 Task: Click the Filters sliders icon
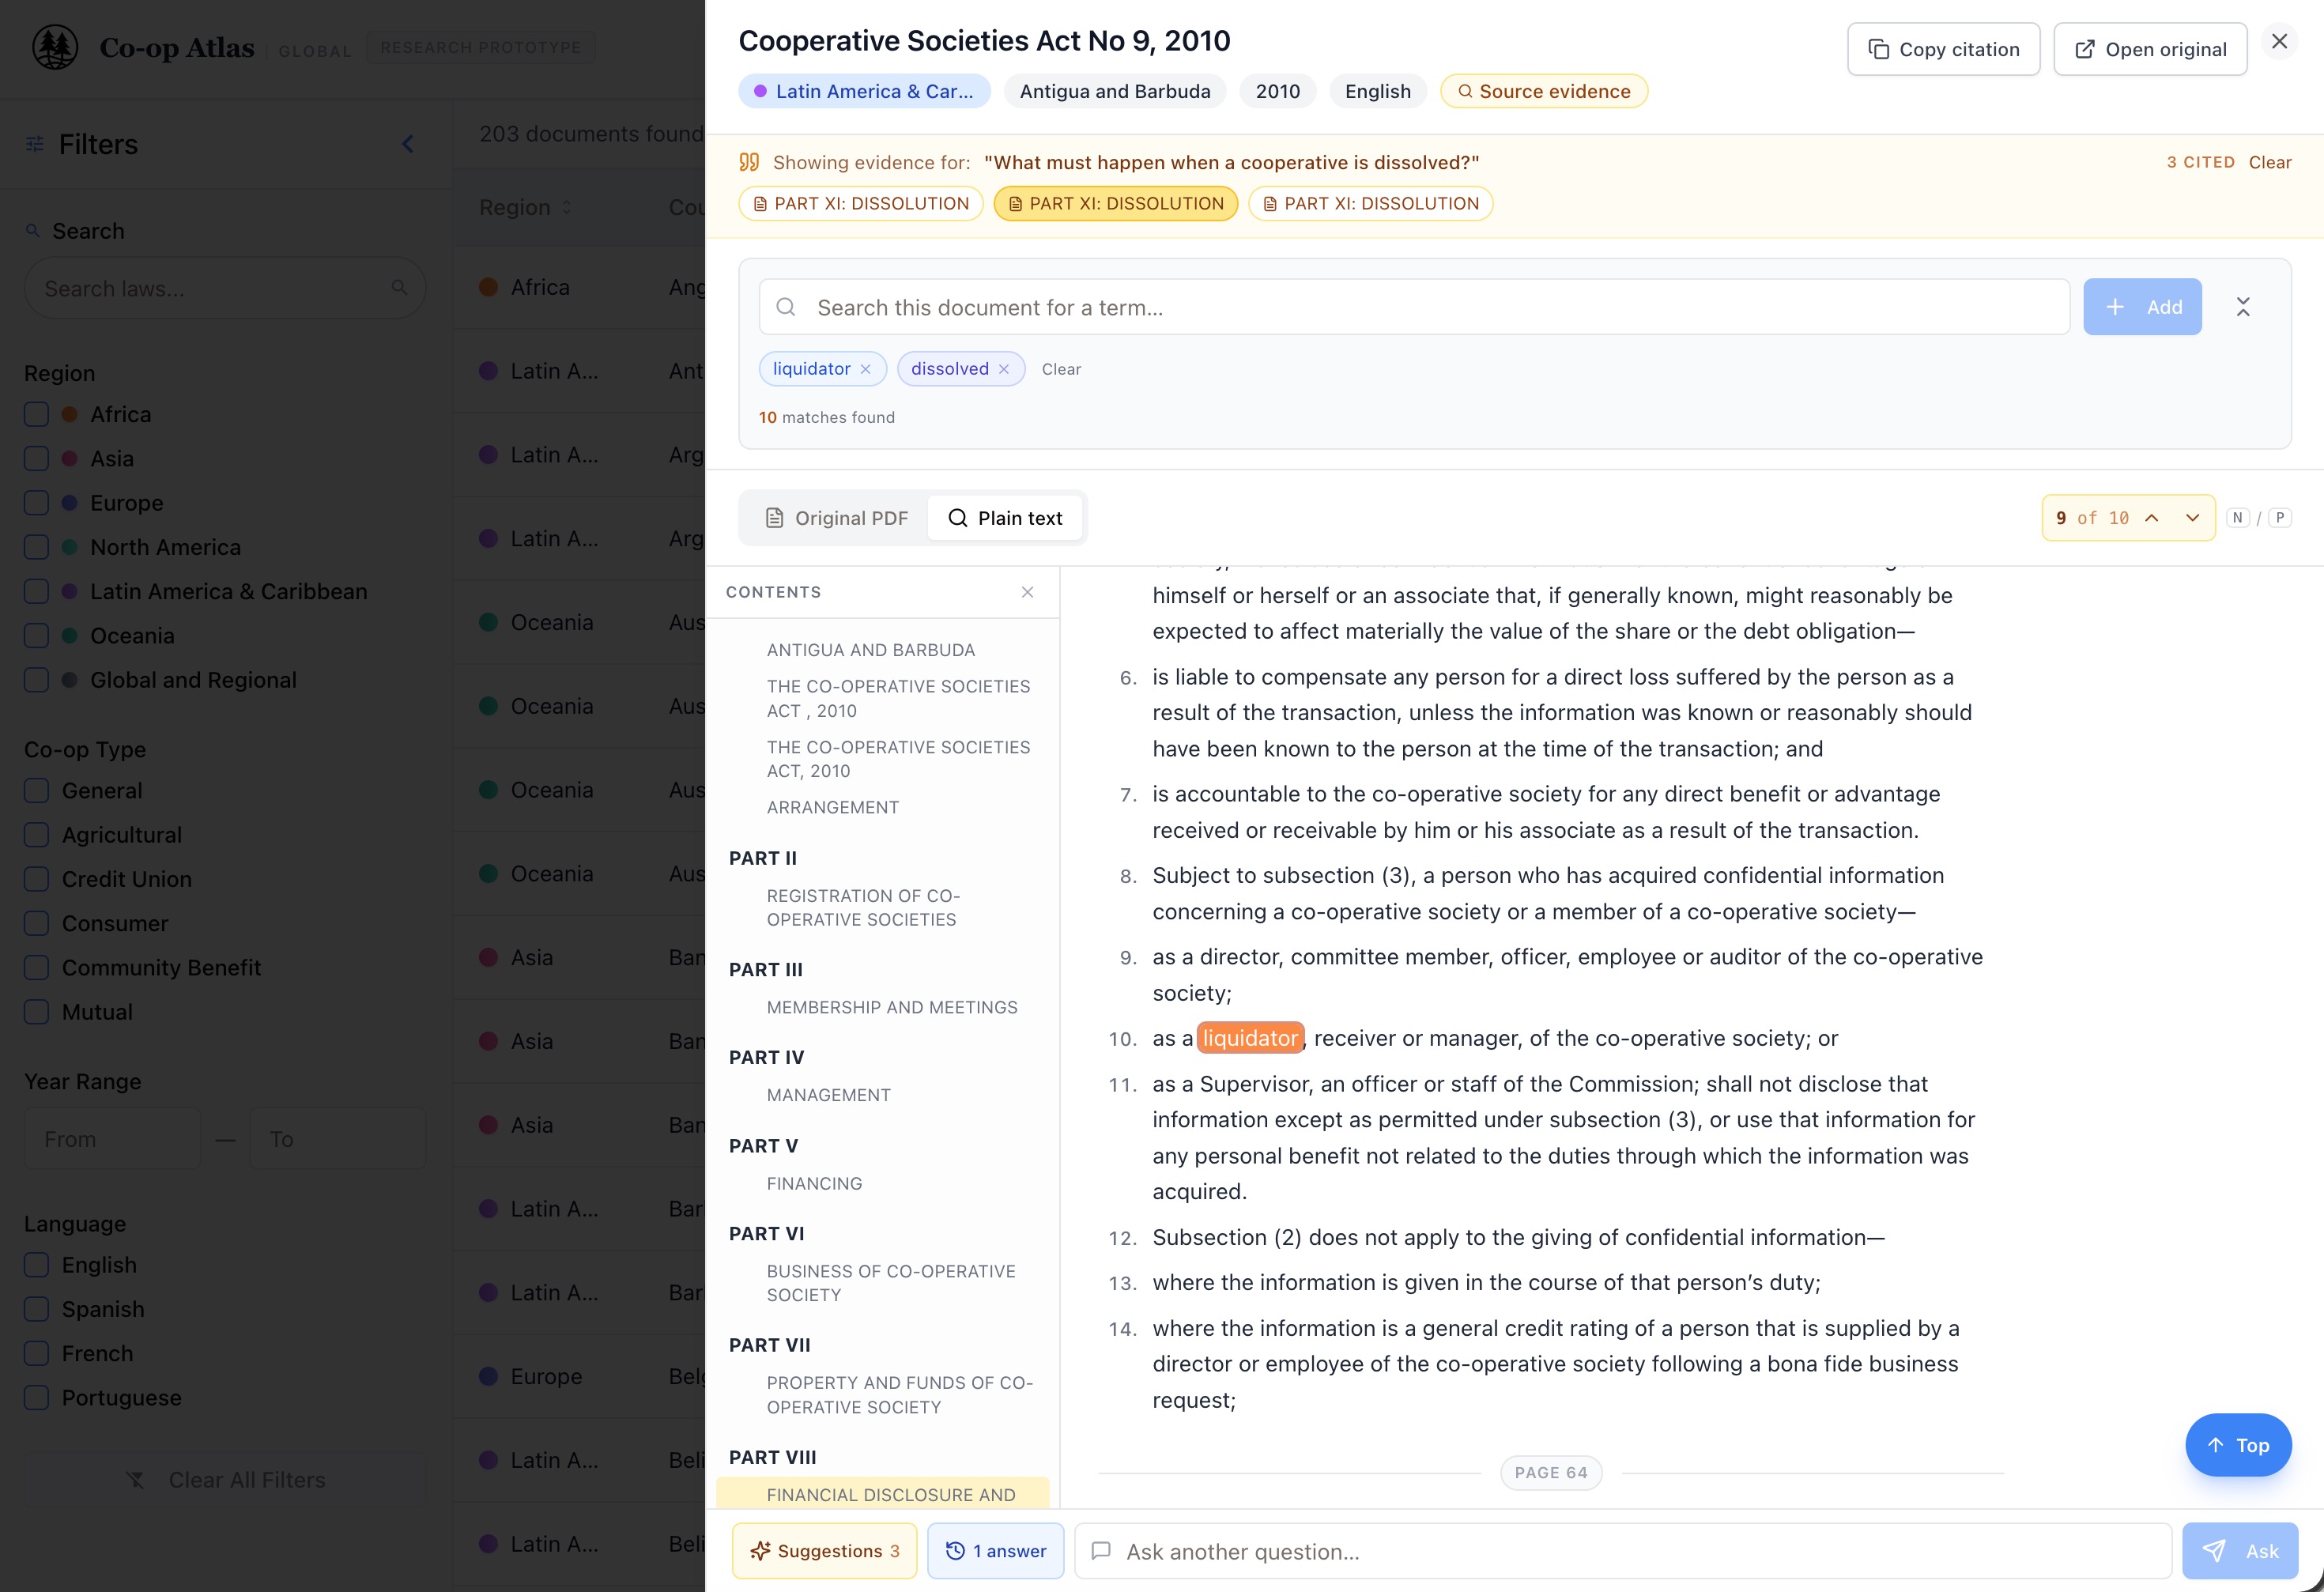(35, 144)
